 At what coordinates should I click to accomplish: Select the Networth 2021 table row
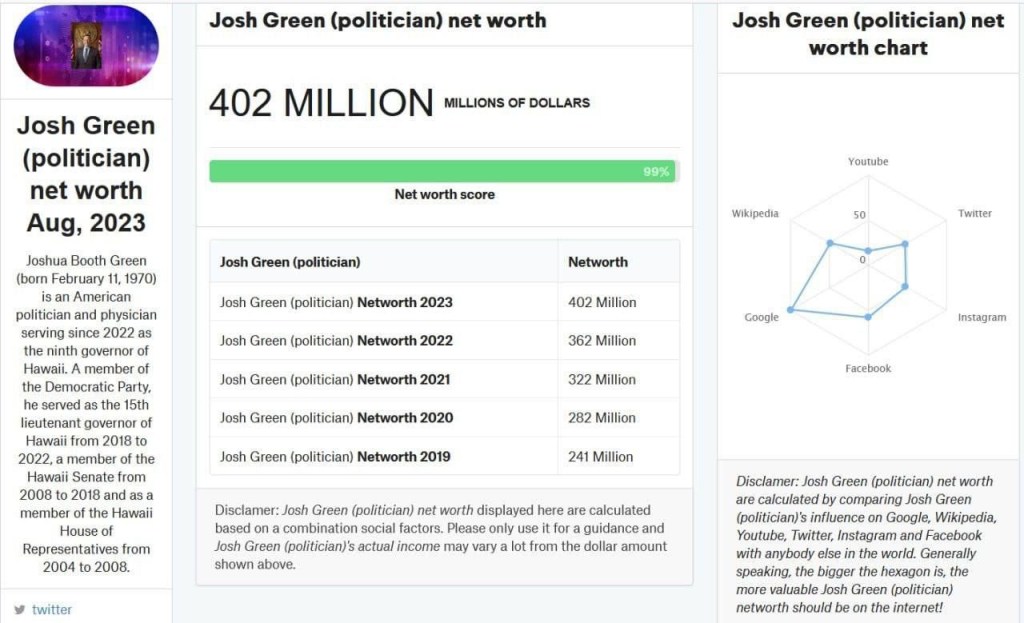(x=444, y=379)
